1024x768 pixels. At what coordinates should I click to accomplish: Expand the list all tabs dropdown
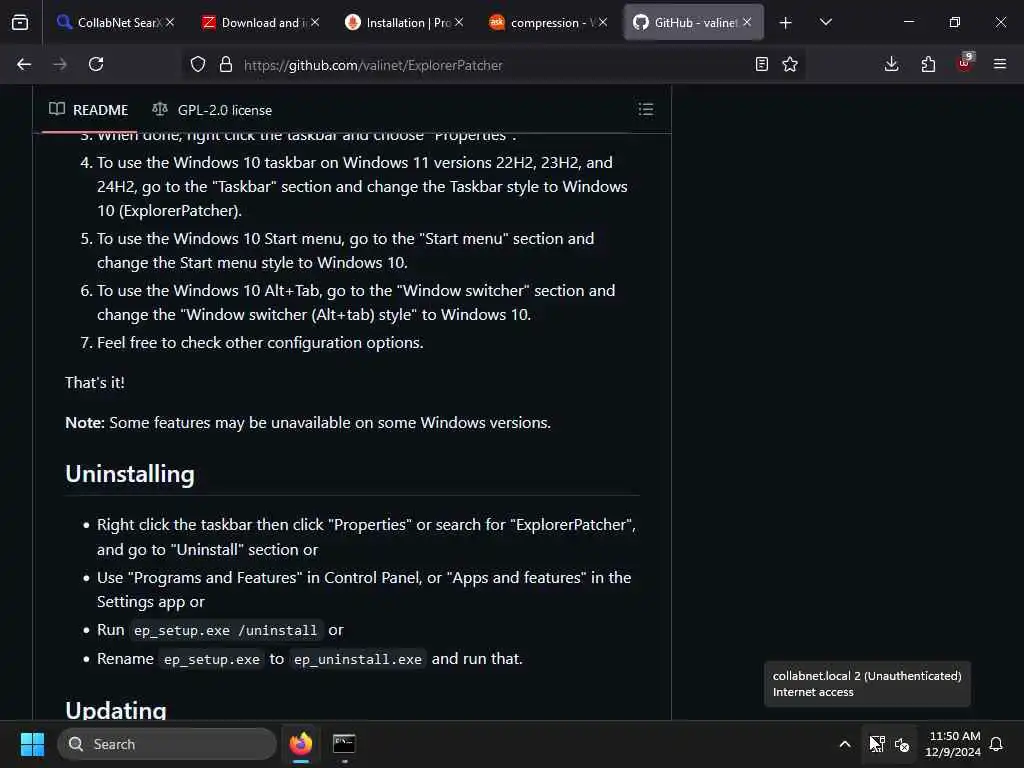[x=826, y=23]
